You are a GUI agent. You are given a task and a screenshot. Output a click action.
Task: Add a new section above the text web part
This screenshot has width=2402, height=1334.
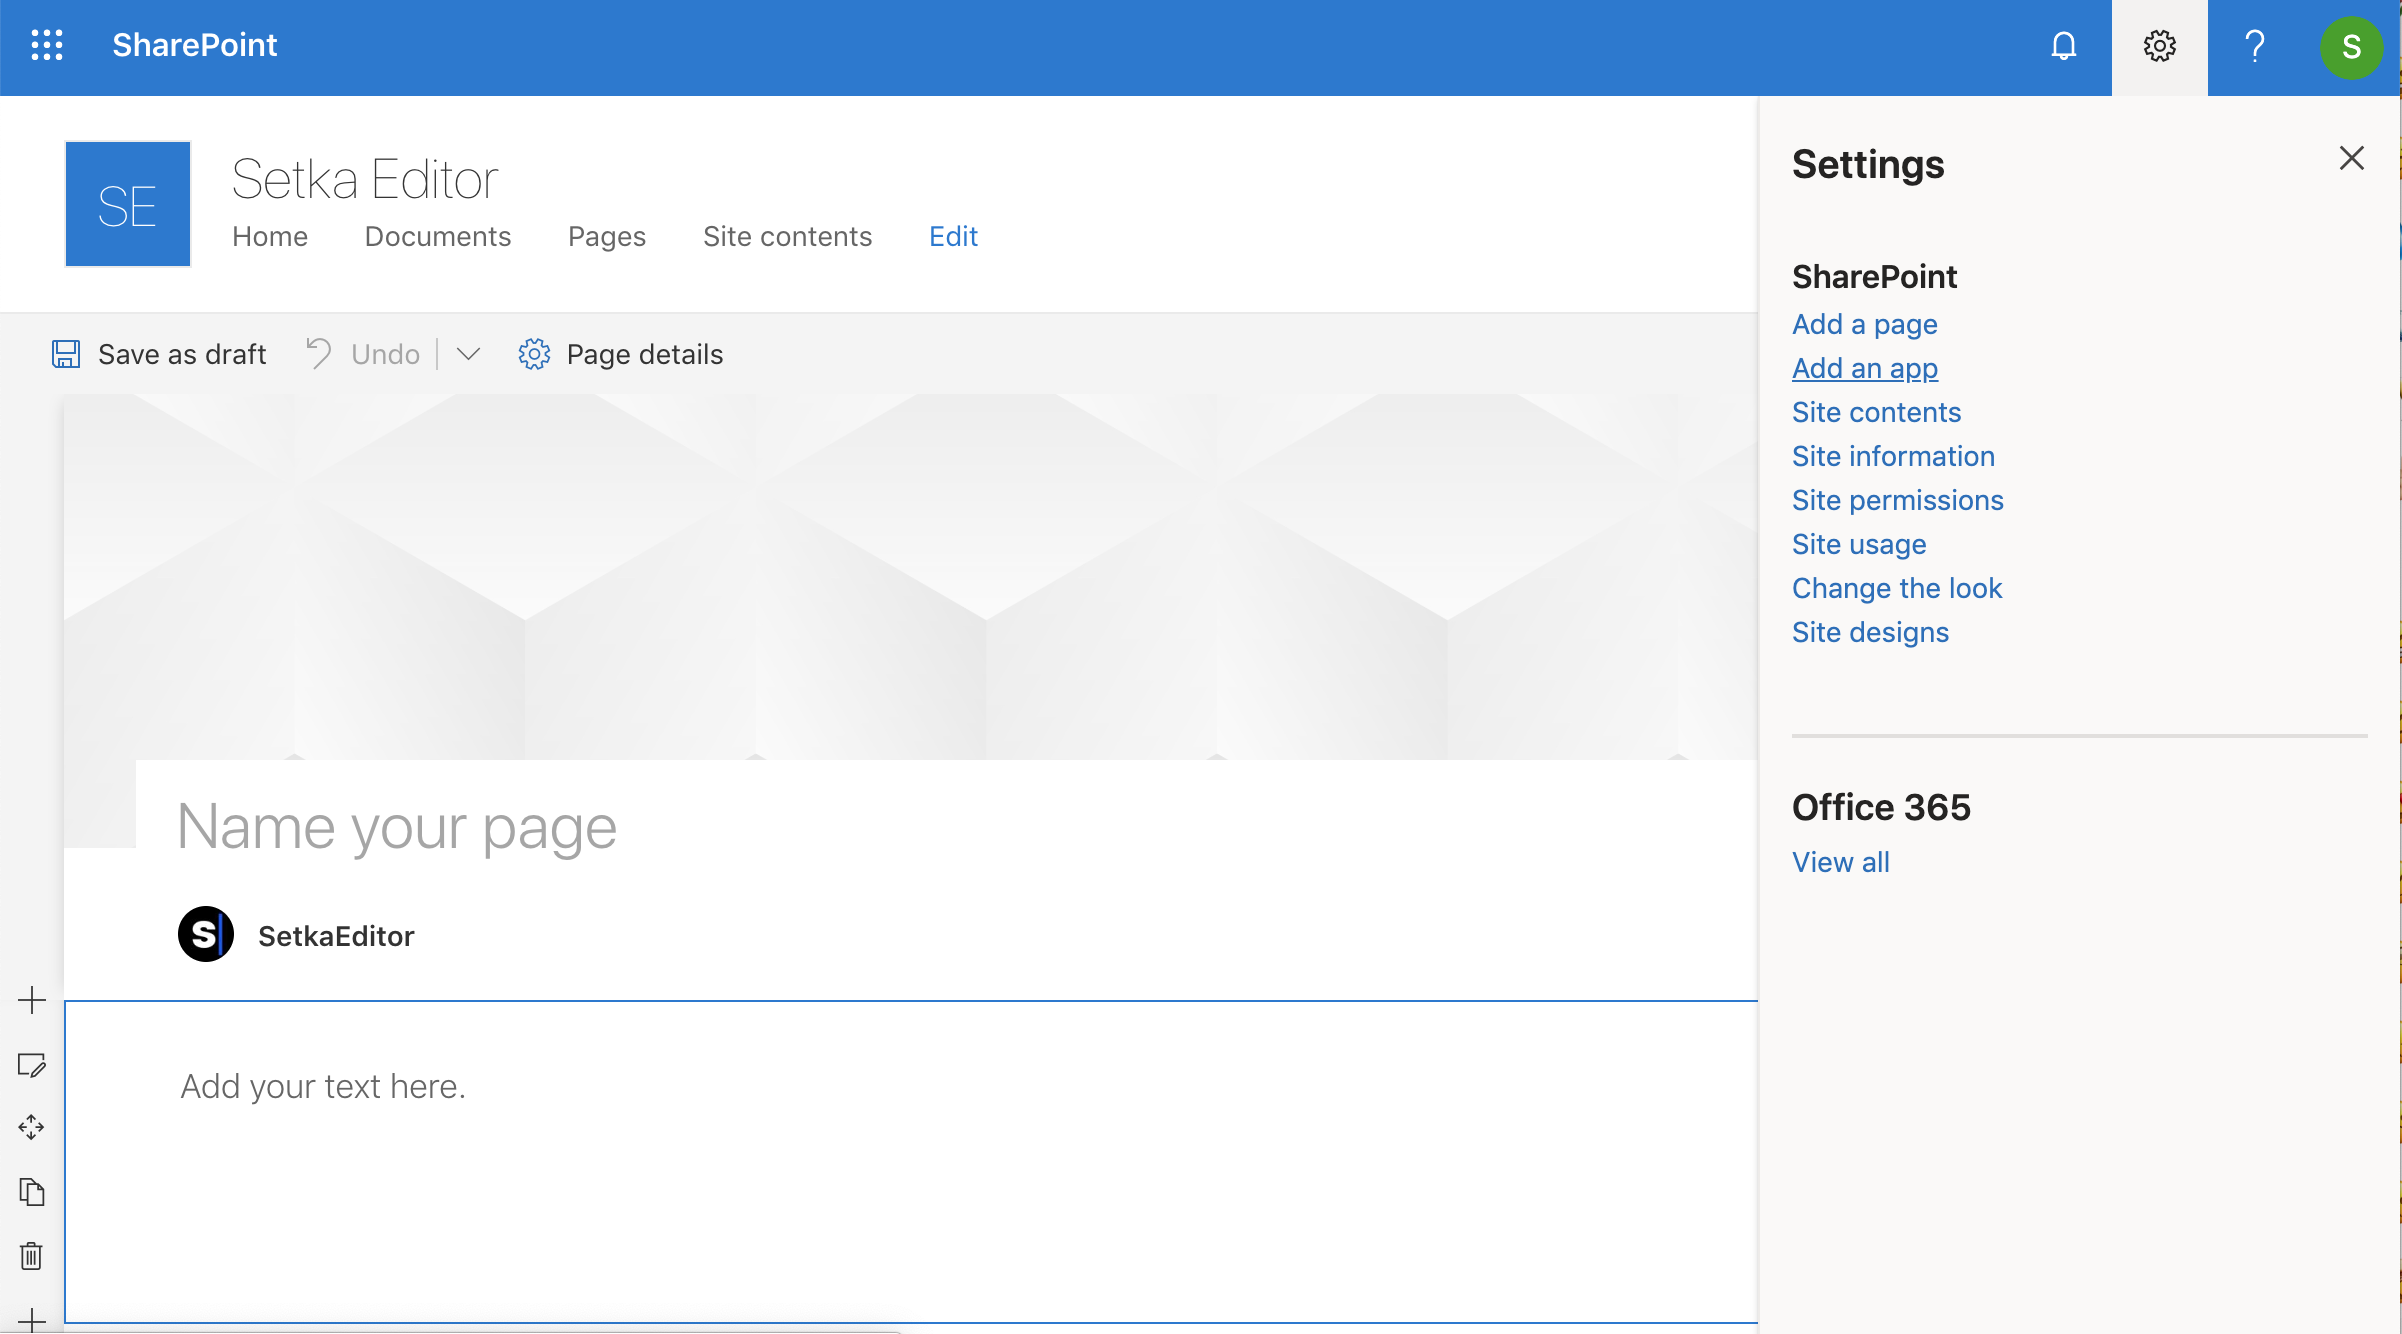[x=32, y=1000]
